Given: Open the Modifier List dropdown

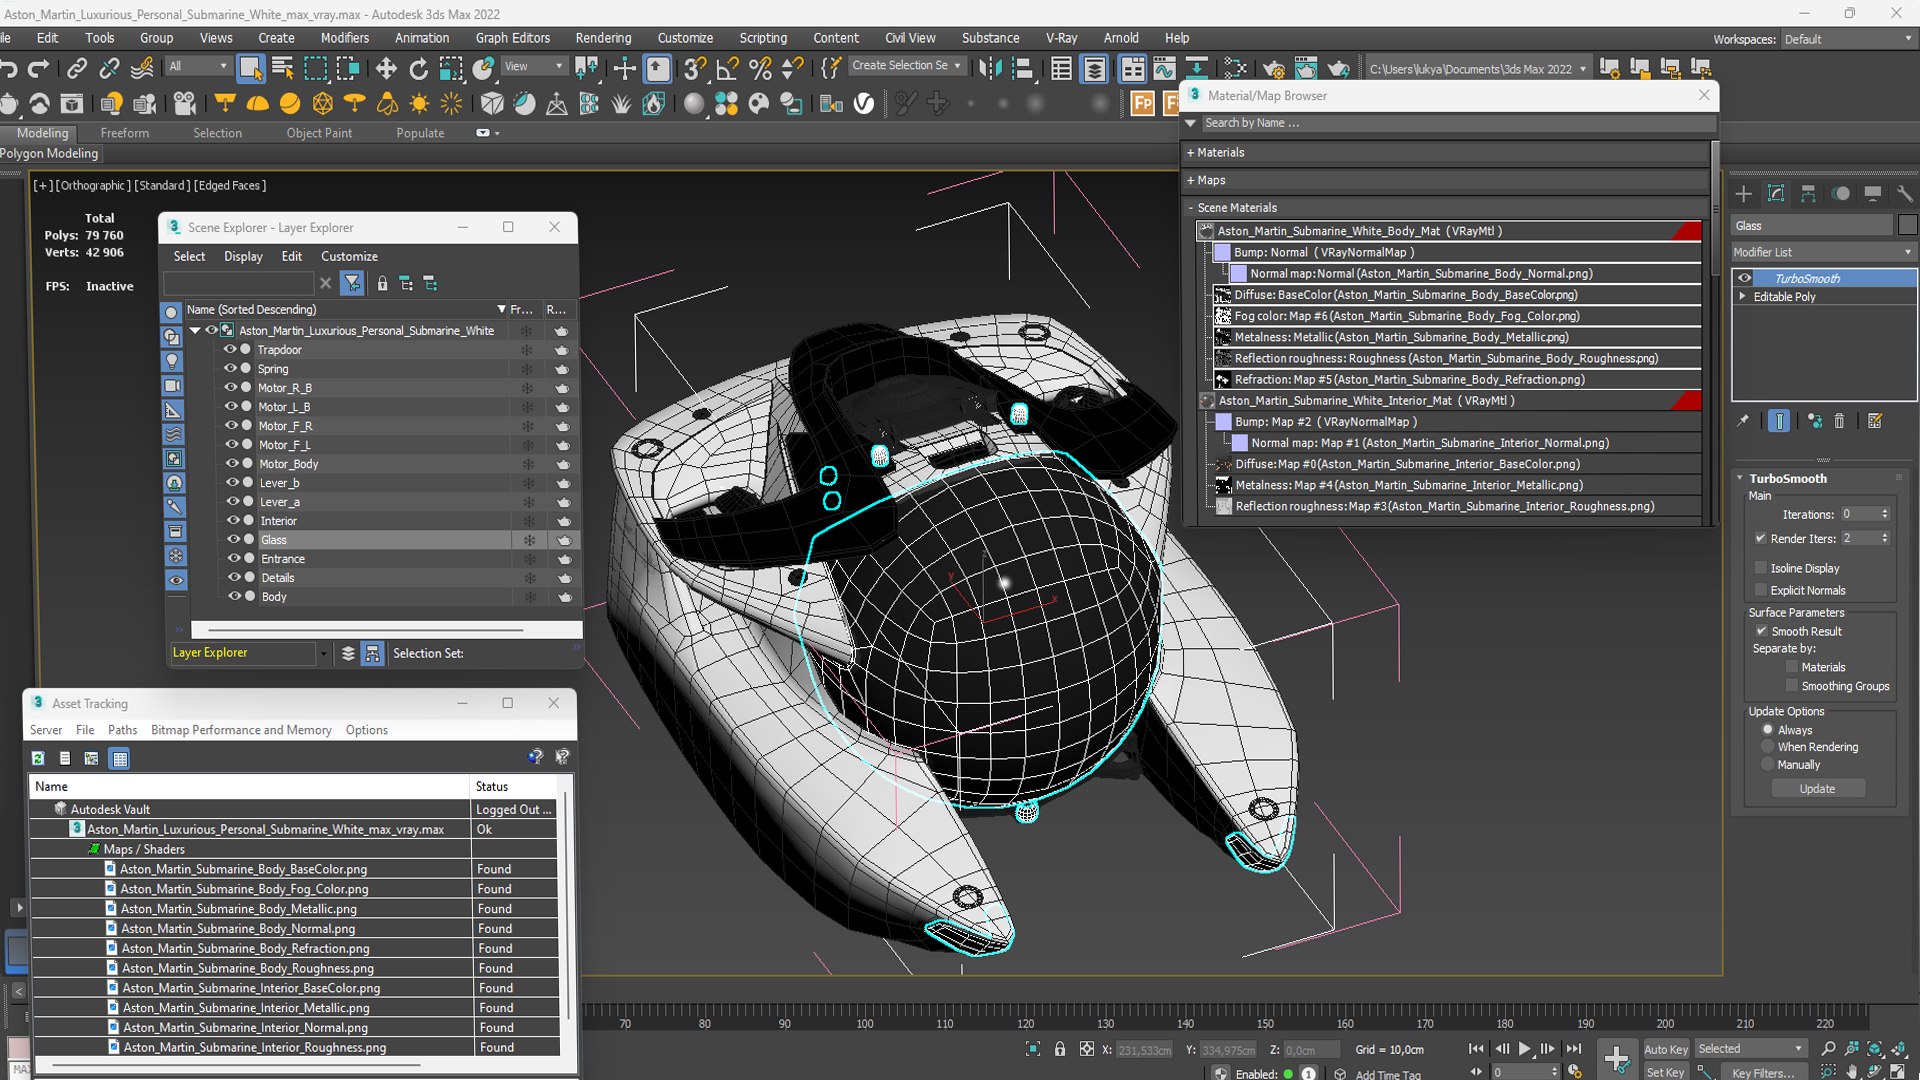Looking at the screenshot, I should coord(1823,252).
